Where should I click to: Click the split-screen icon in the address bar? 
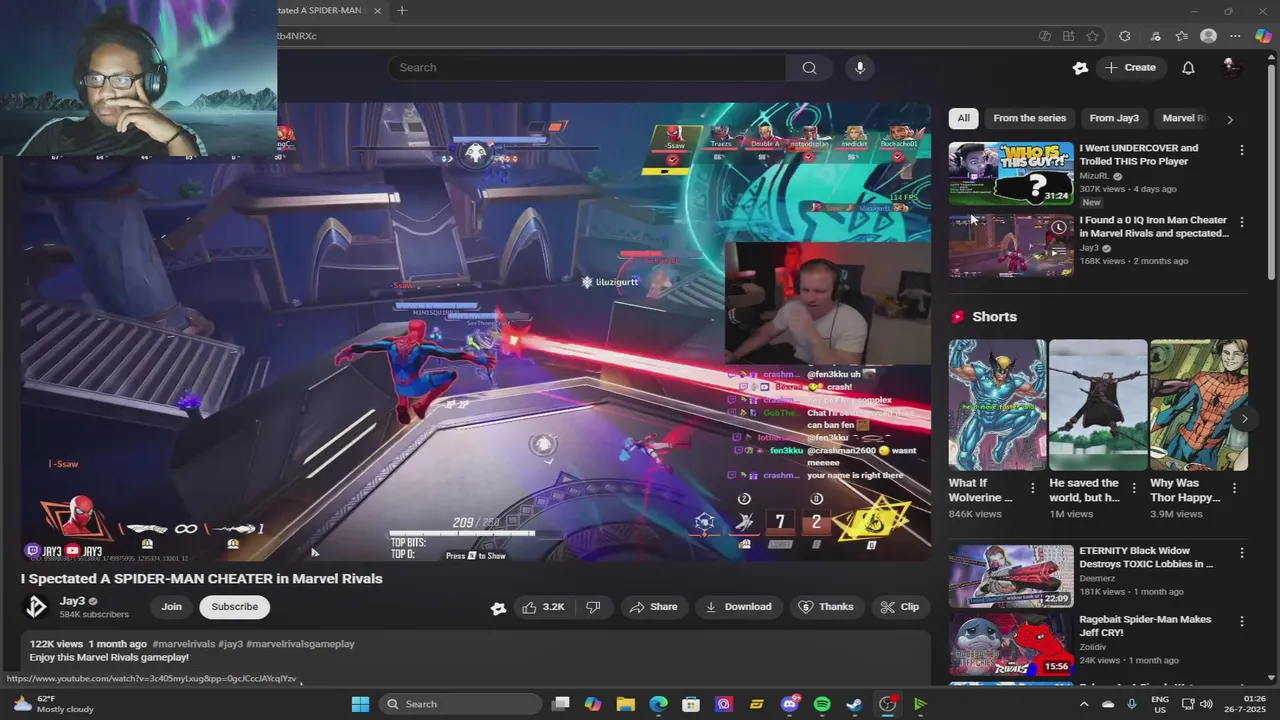1069,36
